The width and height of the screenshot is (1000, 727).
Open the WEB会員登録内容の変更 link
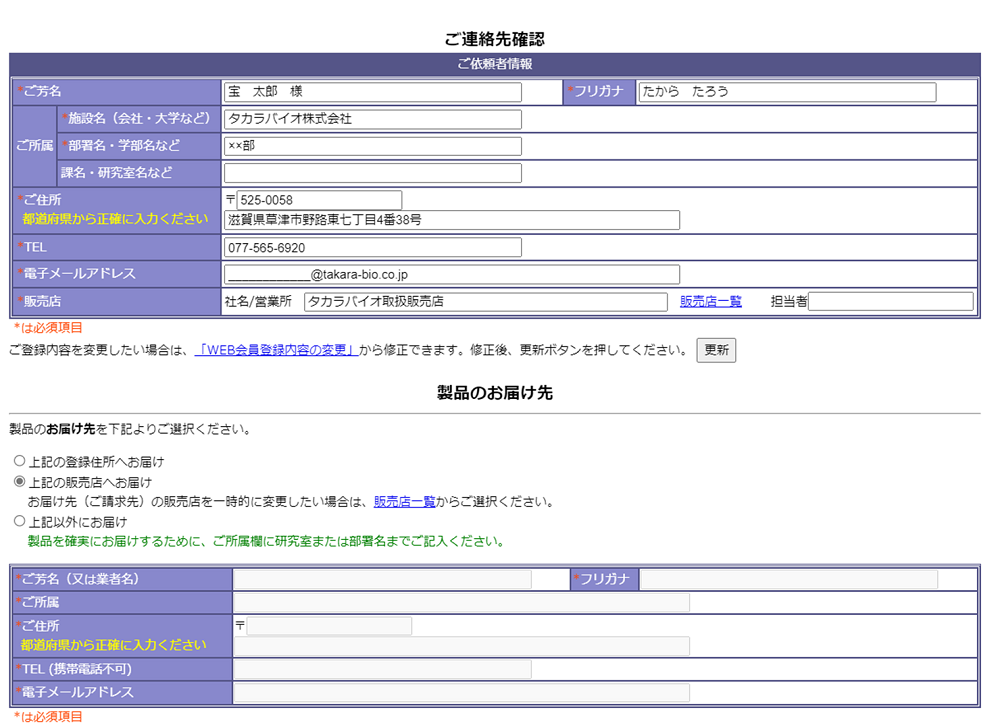click(276, 350)
